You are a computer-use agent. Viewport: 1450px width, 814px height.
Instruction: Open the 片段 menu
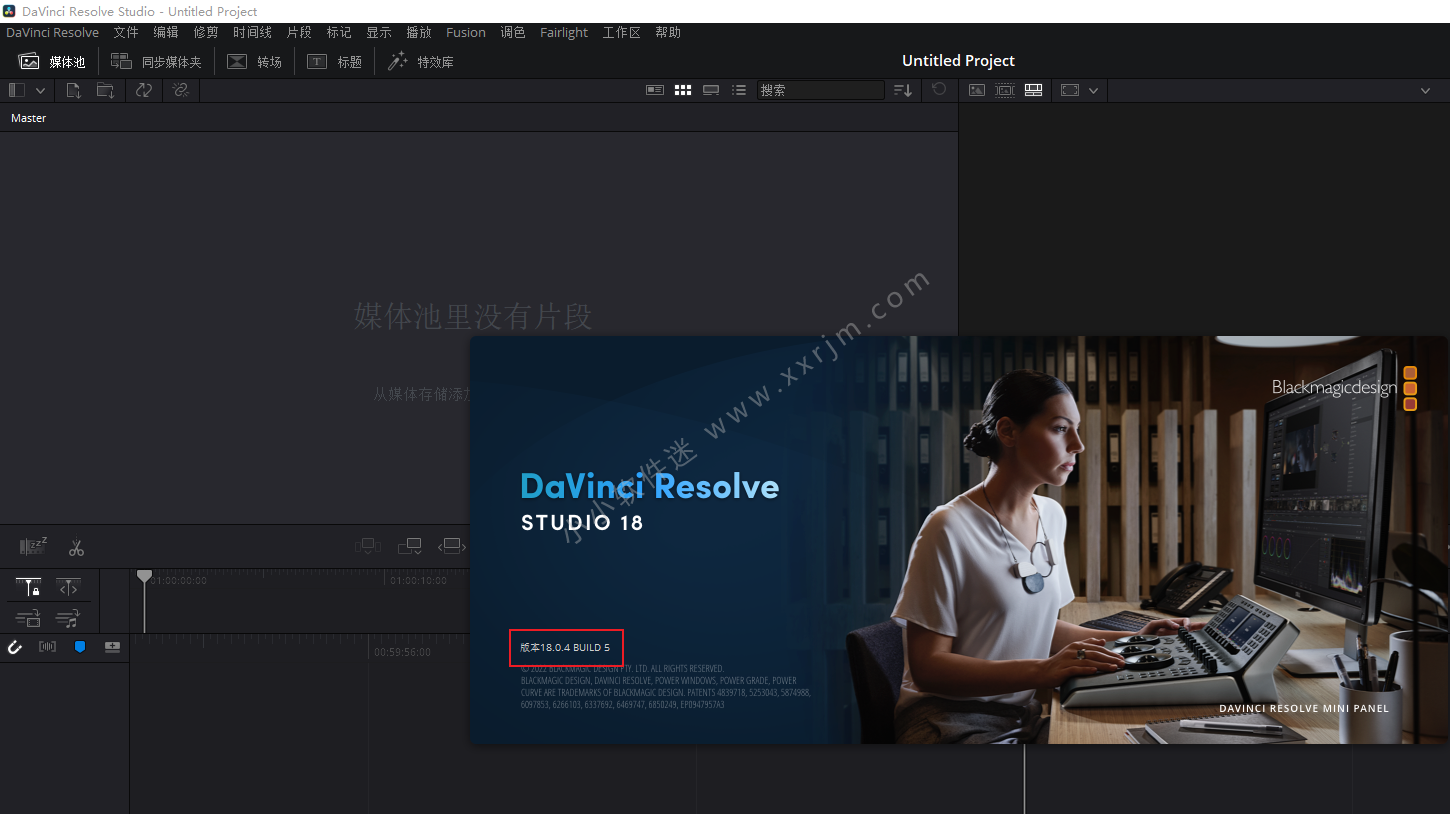[x=299, y=33]
